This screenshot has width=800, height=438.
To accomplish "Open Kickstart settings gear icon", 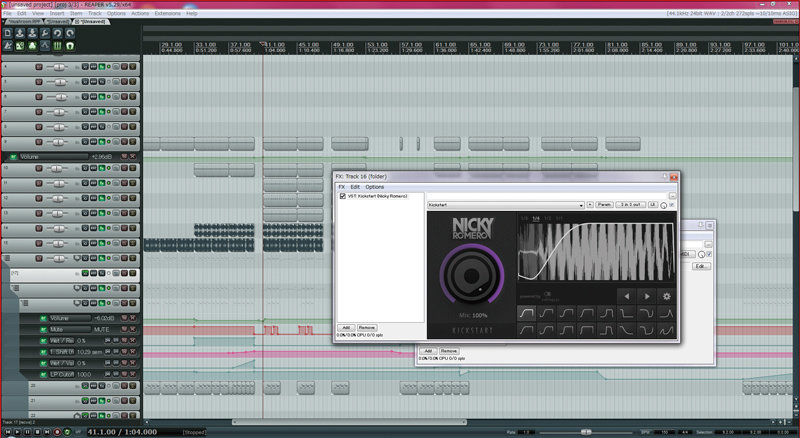I will pyautogui.click(x=666, y=296).
